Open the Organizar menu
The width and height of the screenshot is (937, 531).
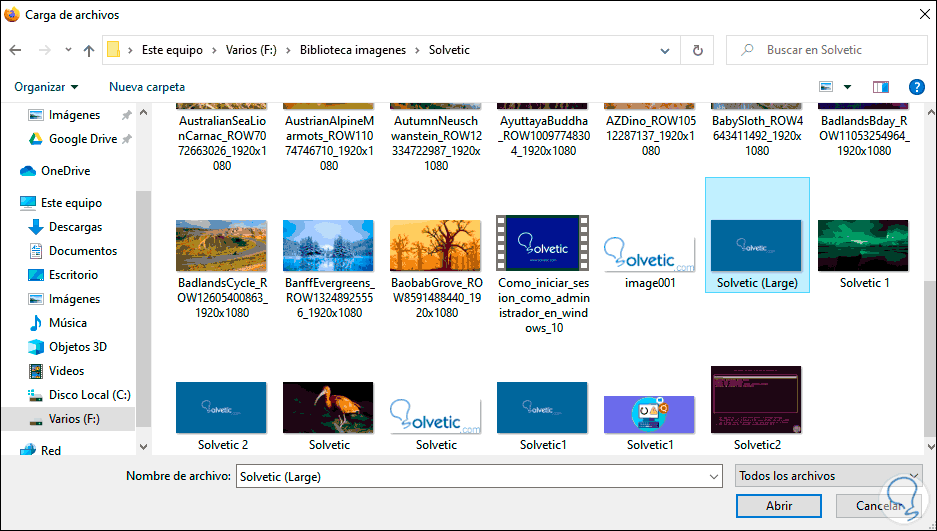click(46, 87)
